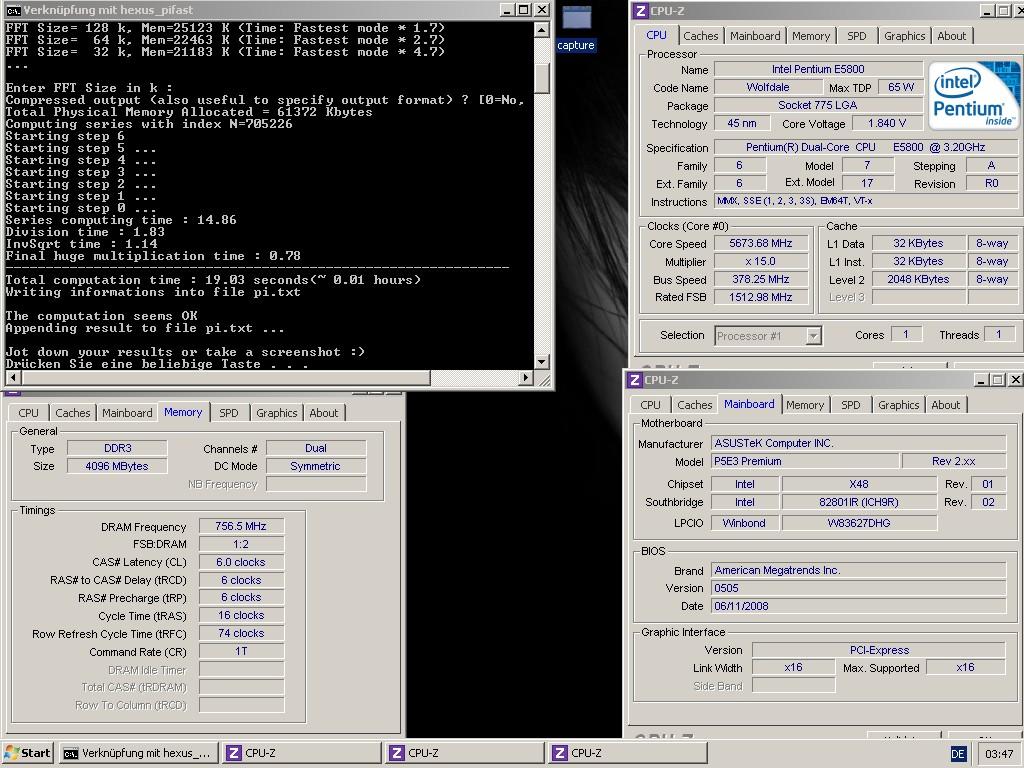Click the console scroll left arrow
Viewport: 1024px width, 768px height.
[12, 377]
